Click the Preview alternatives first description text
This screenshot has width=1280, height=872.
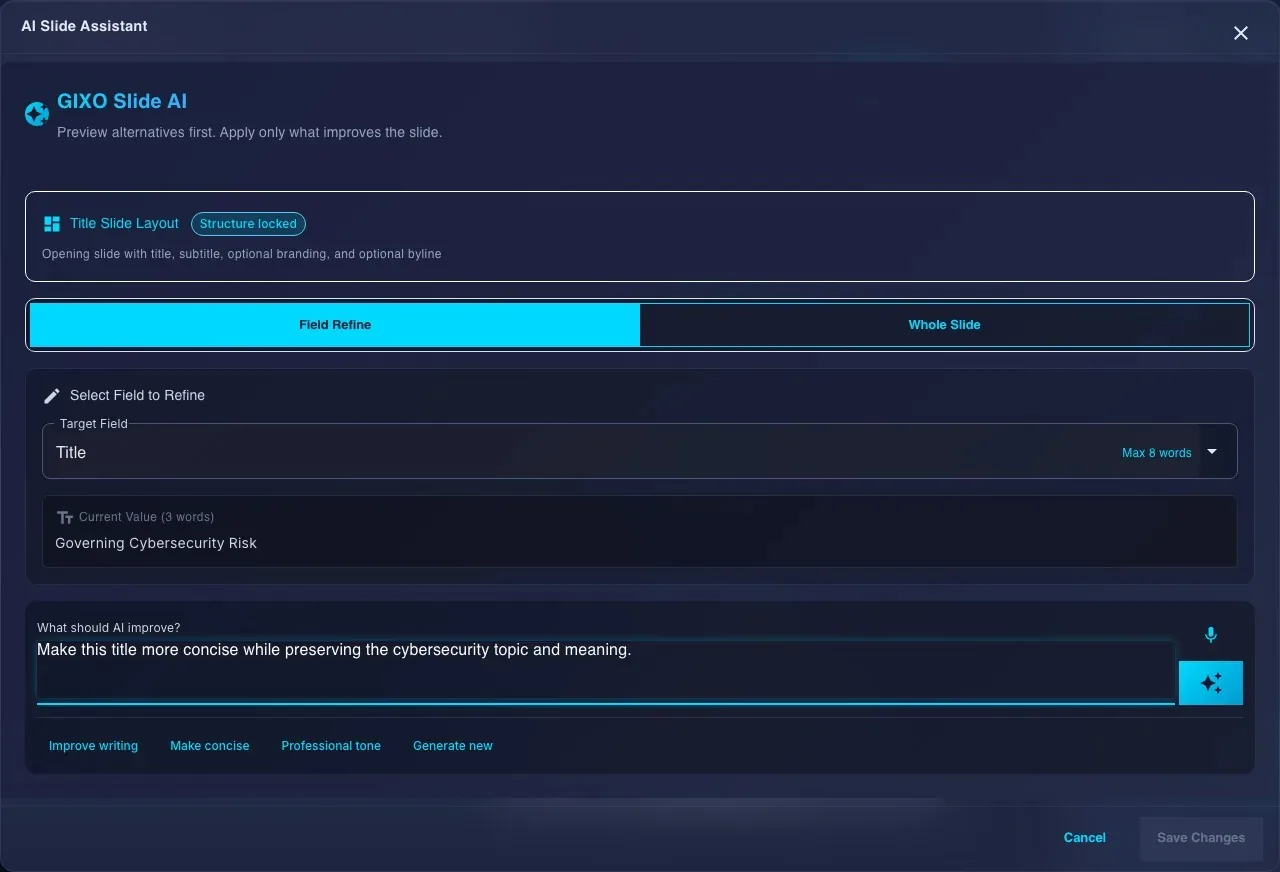point(249,132)
